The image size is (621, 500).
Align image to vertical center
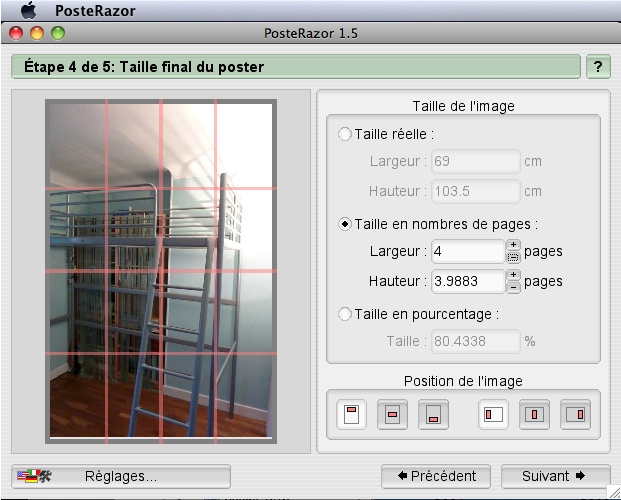(392, 414)
